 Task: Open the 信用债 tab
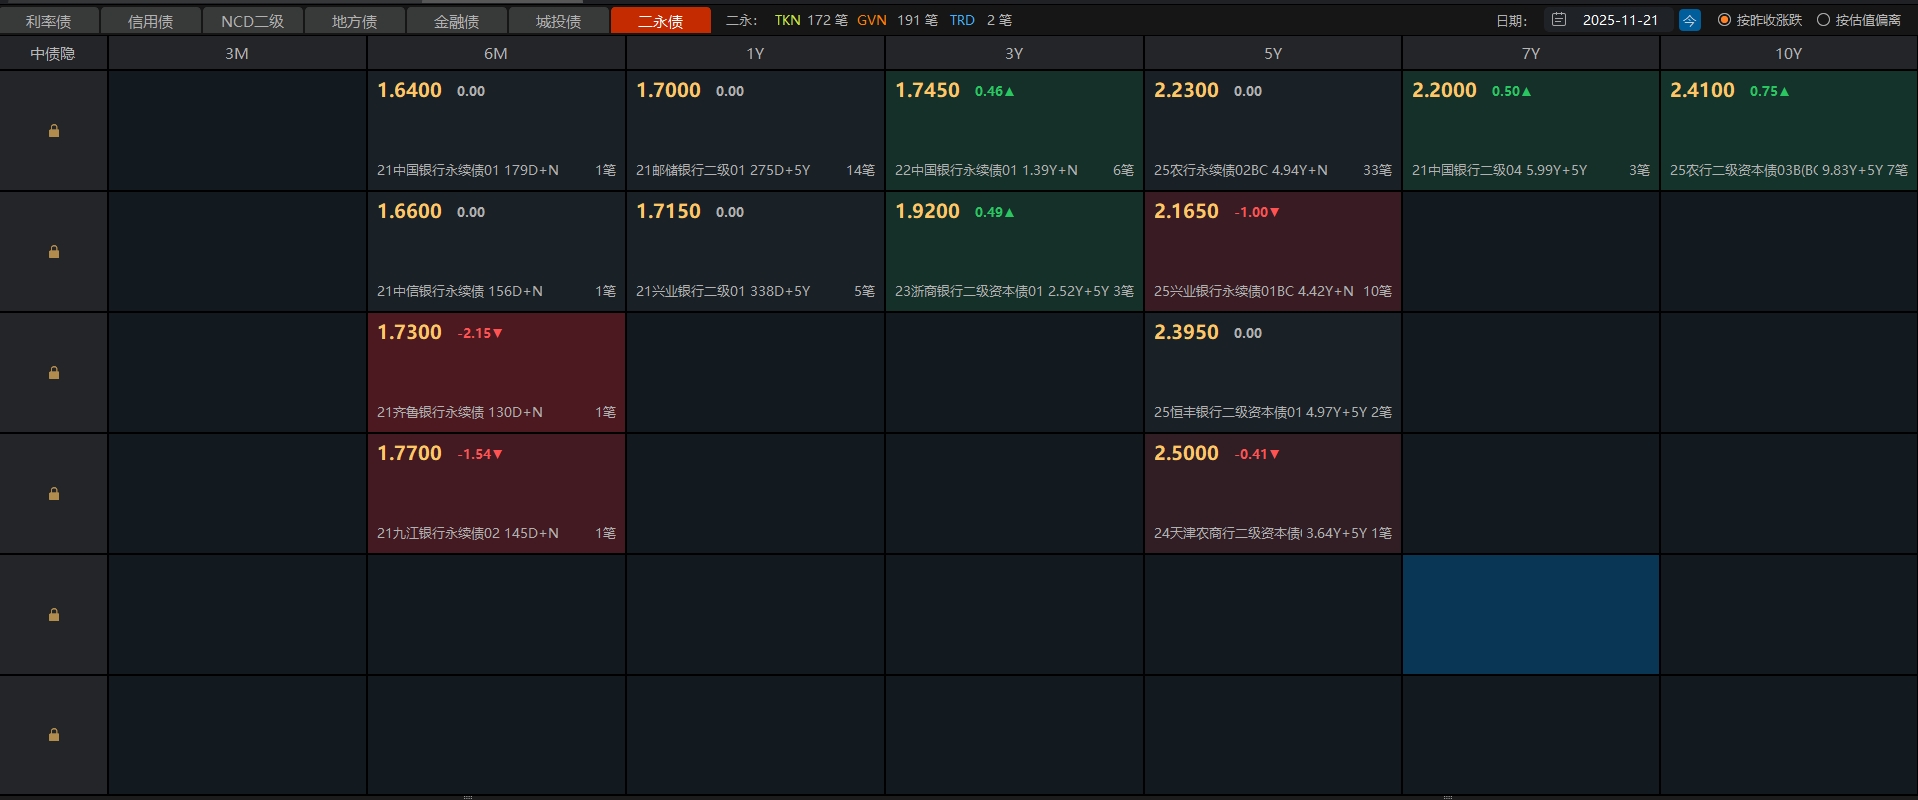151,21
